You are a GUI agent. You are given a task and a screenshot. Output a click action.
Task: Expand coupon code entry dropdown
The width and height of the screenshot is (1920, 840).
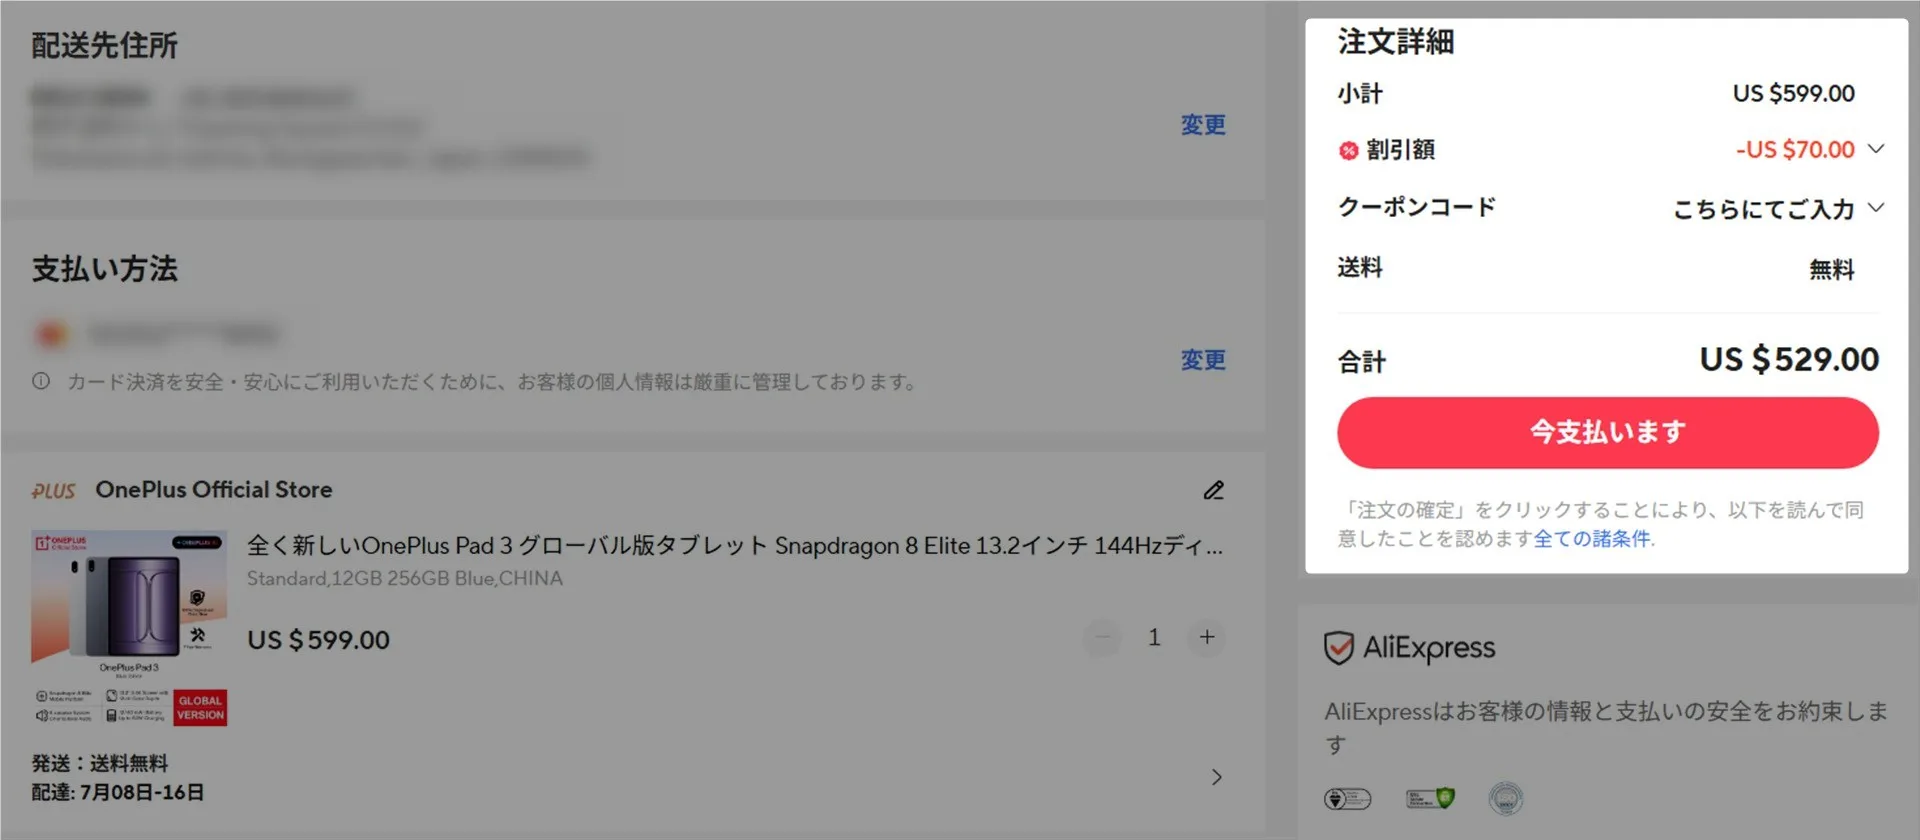[1876, 207]
